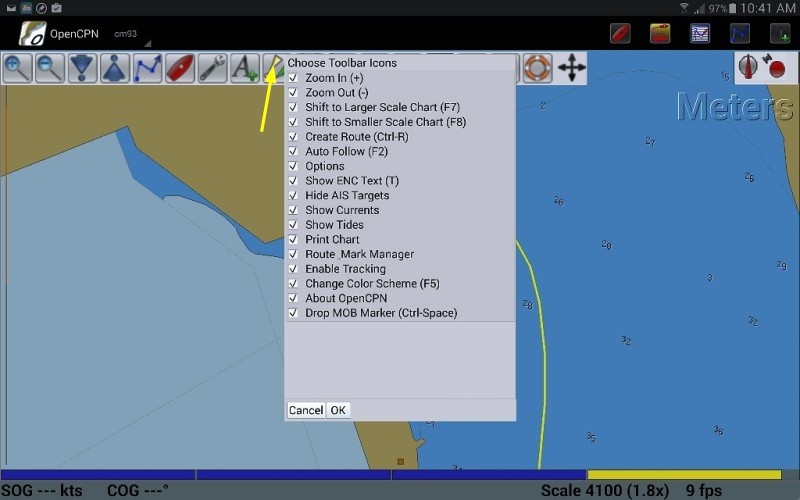This screenshot has width=800, height=500.
Task: Tap the compass notification icon in status bar
Action: [x=41, y=8]
